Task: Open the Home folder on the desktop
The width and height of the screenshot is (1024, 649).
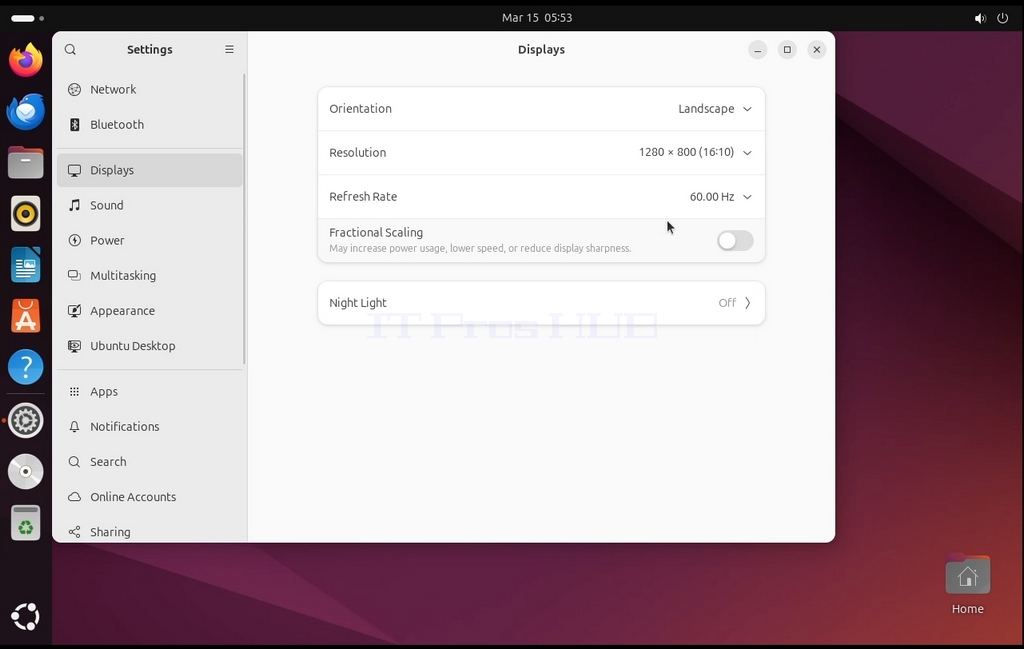Action: point(968,585)
